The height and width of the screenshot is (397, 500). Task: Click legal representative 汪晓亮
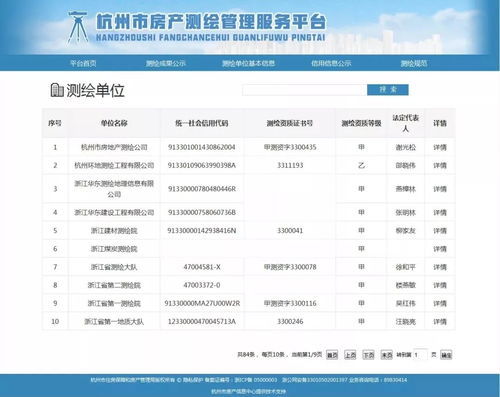(406, 322)
